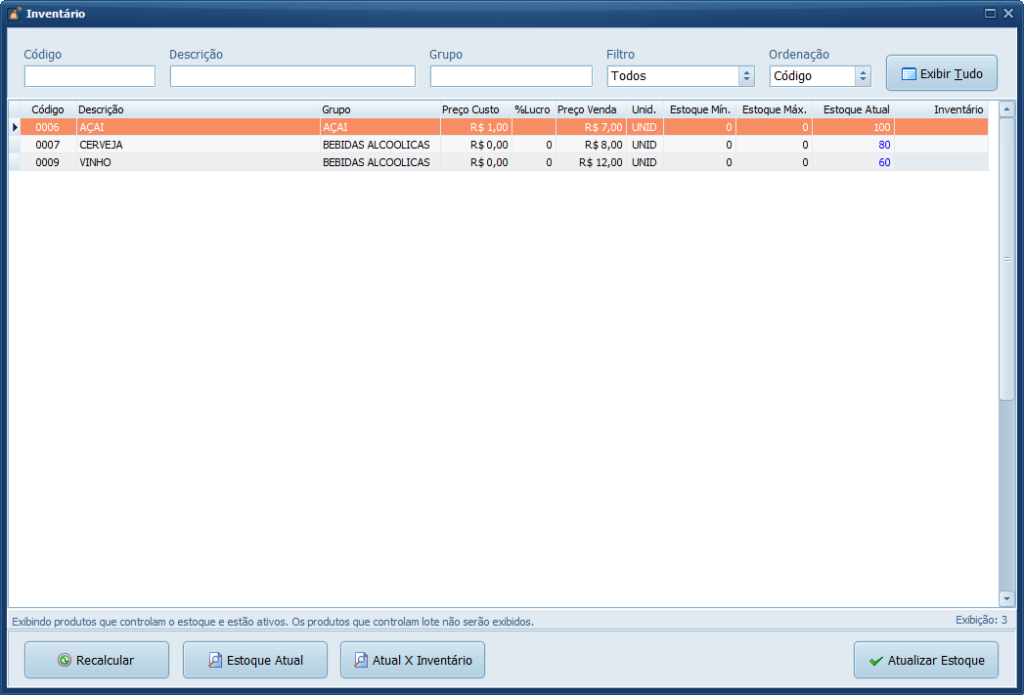Select the AÇAI product row
Image resolution: width=1024 pixels, height=695 pixels.
pos(200,127)
